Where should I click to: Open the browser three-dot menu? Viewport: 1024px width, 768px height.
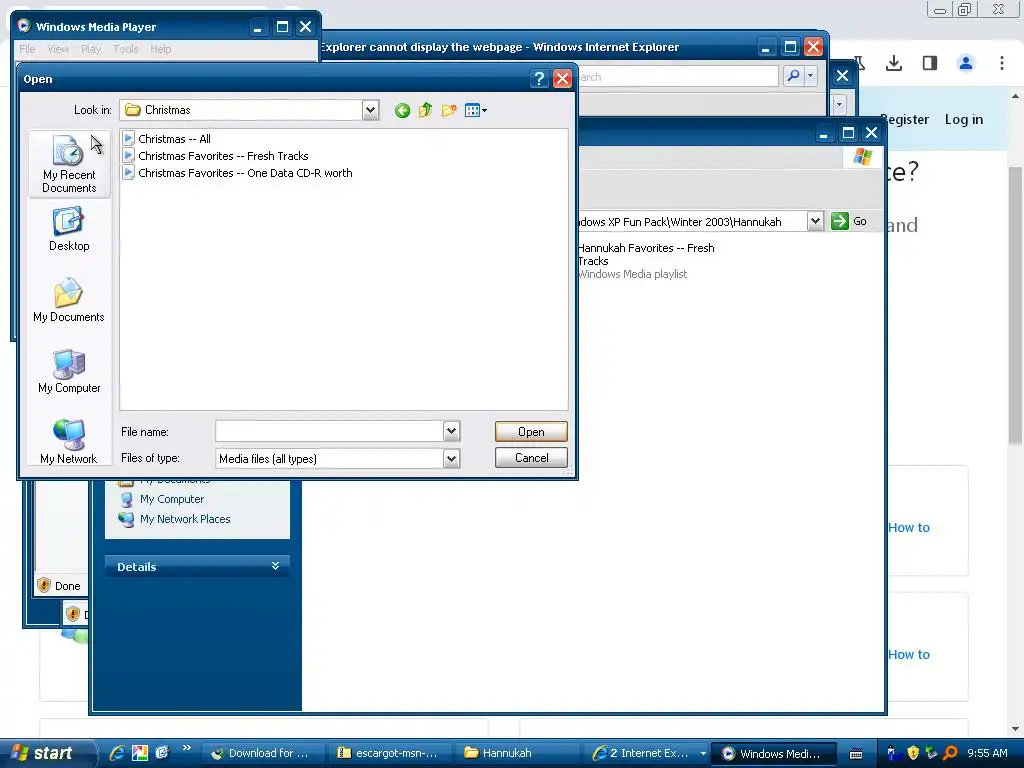coord(1002,63)
